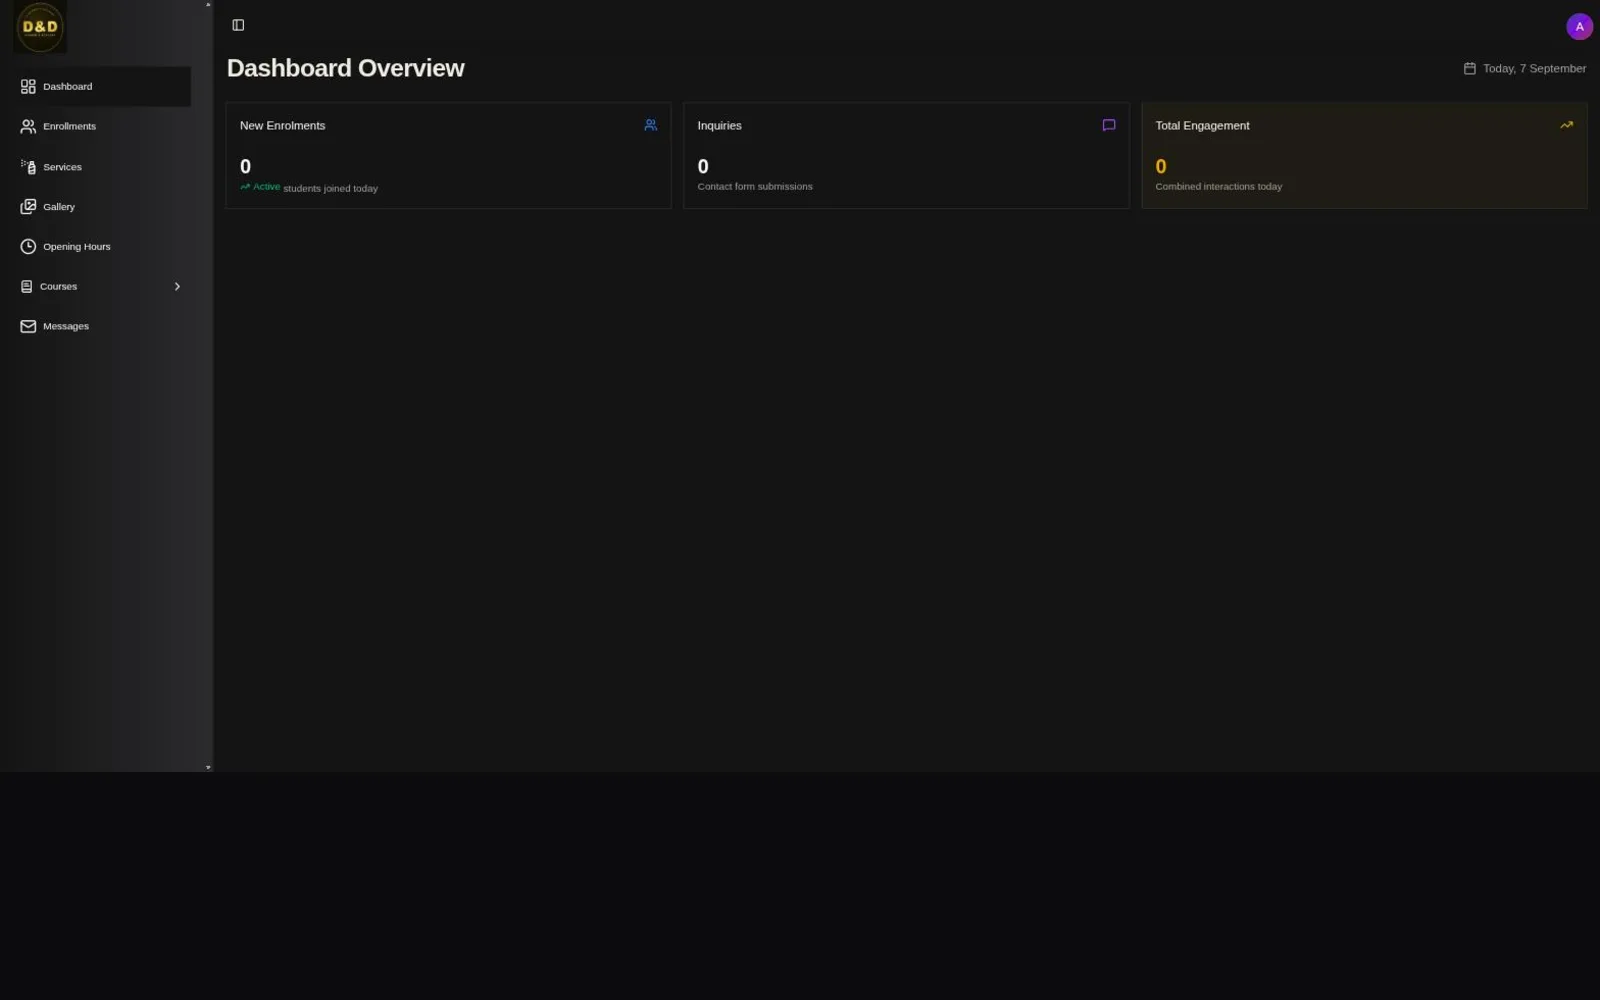Click the Today, 7 September date text
Image resolution: width=1600 pixels, height=1000 pixels.
pos(1534,69)
